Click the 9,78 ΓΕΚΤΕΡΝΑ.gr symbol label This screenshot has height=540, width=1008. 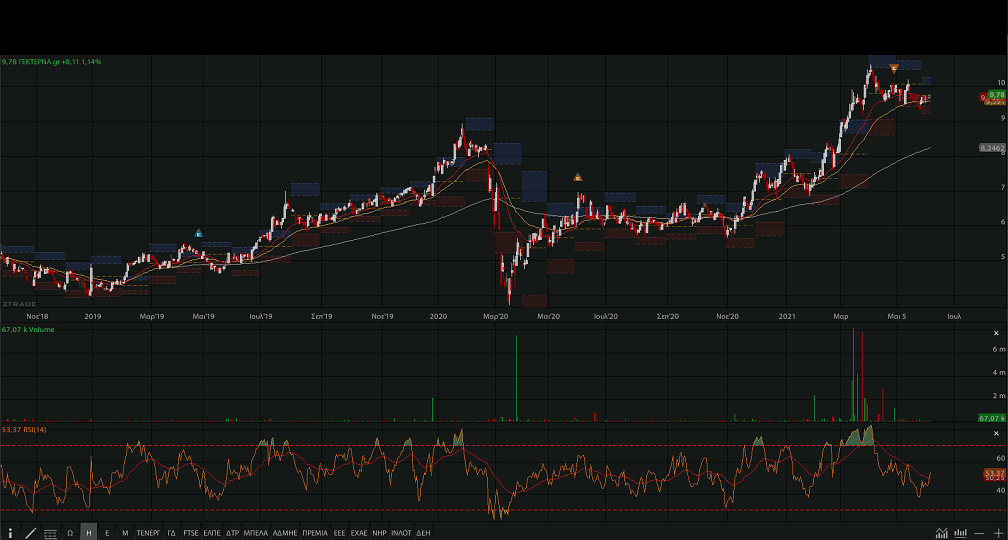pos(52,62)
